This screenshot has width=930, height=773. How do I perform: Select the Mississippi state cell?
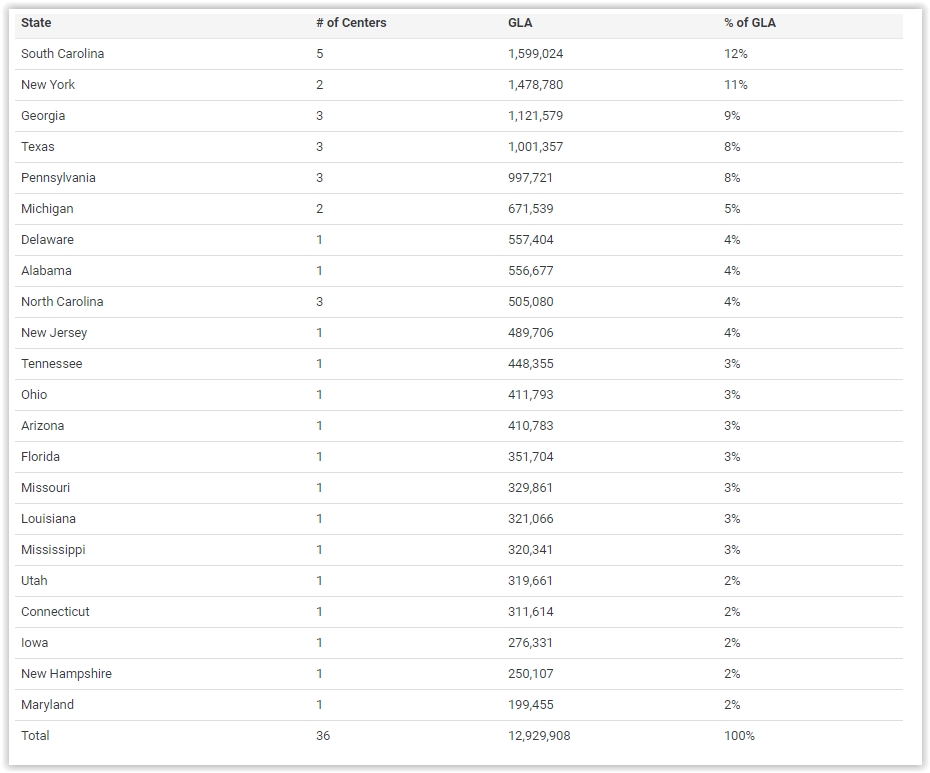53,550
